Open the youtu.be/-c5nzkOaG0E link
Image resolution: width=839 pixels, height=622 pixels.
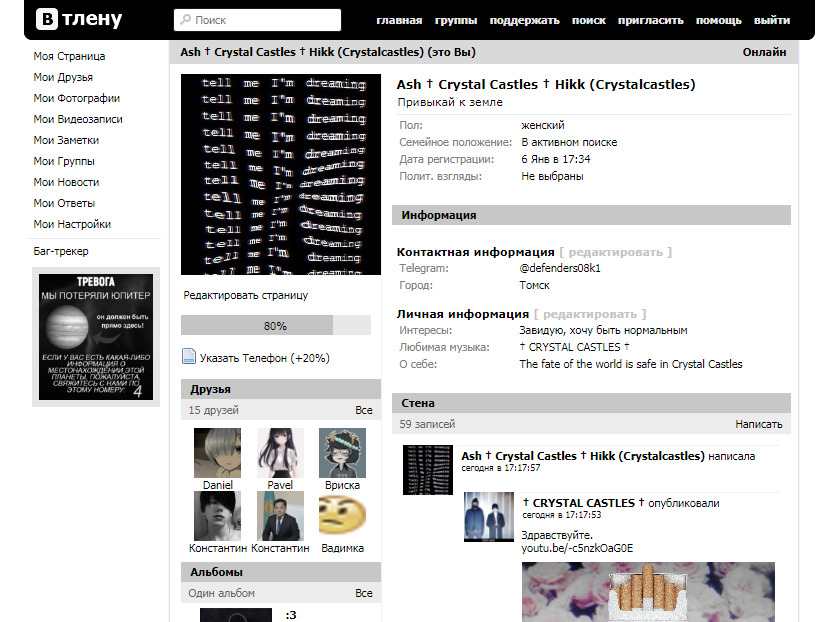pos(577,548)
